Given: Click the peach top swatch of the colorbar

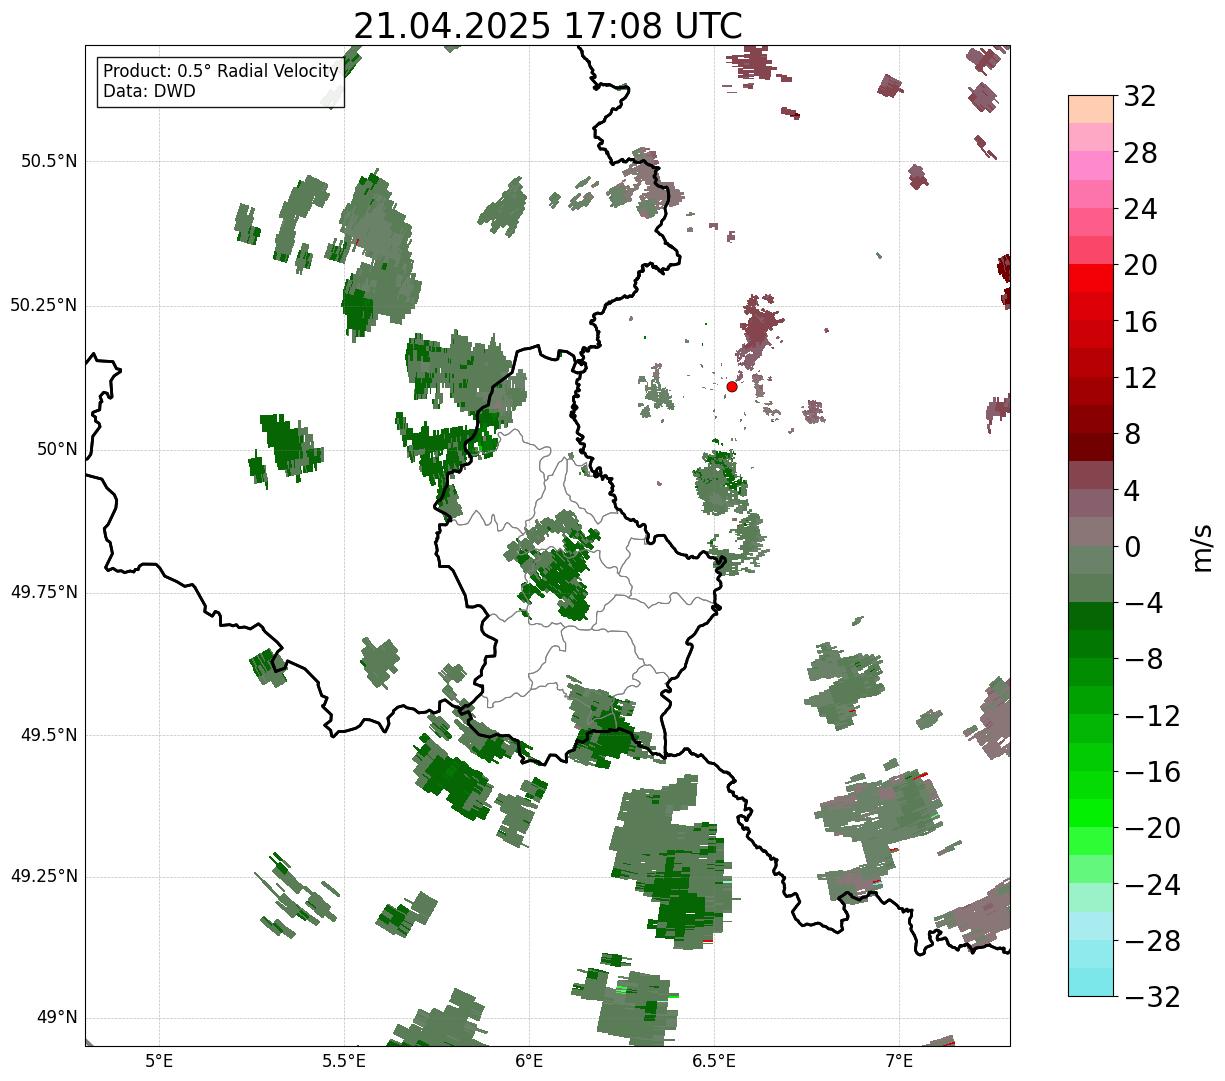Looking at the screenshot, I should [x=1091, y=109].
